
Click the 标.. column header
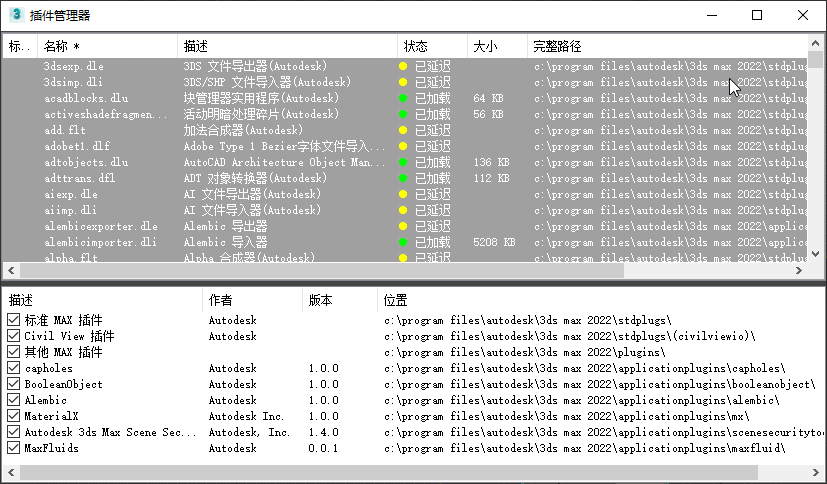20,46
